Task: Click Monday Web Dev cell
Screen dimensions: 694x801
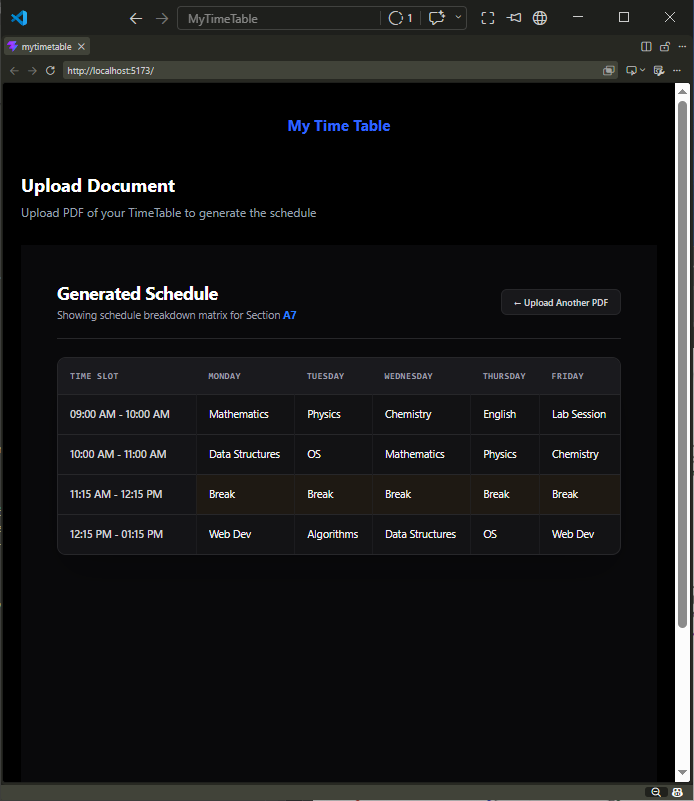Action: tap(245, 534)
